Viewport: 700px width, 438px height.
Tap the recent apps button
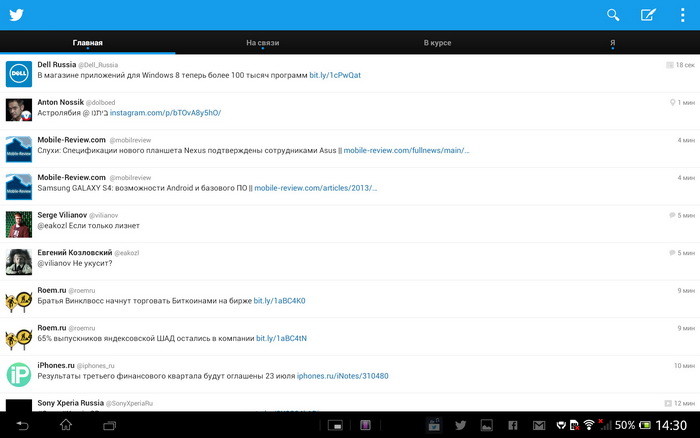pos(109,425)
